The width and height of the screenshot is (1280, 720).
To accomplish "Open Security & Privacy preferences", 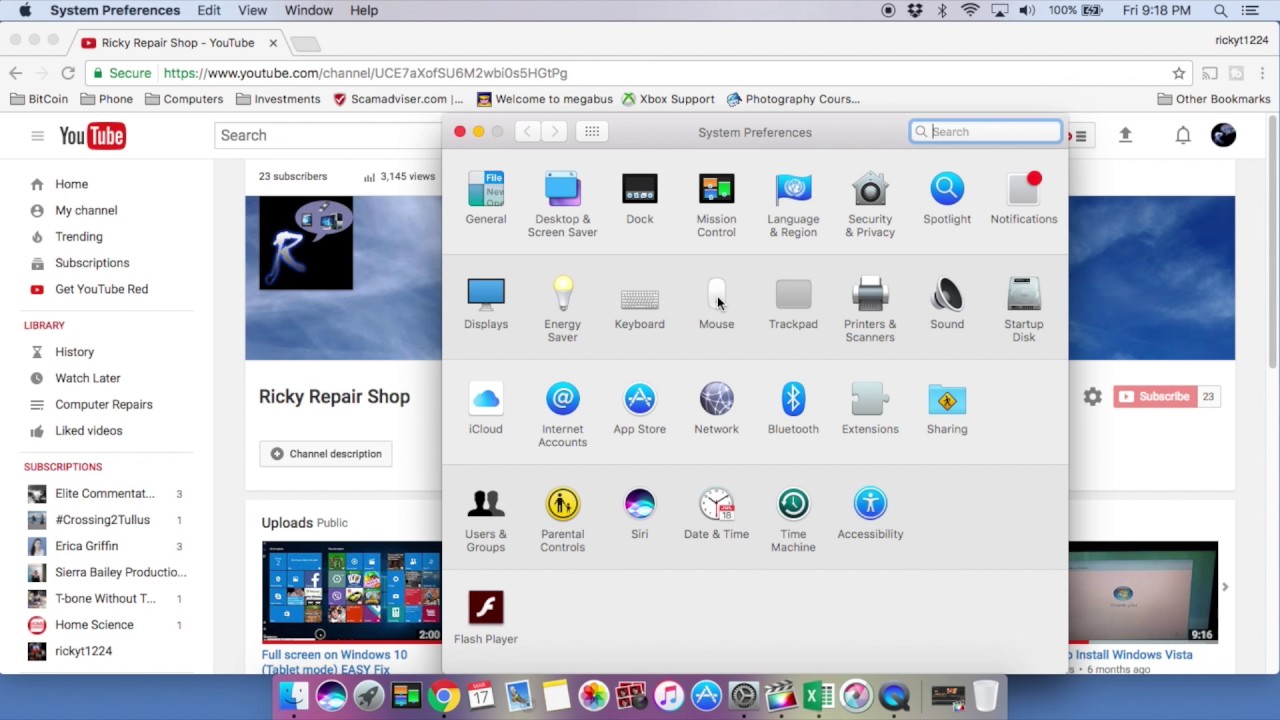I will pyautogui.click(x=870, y=204).
